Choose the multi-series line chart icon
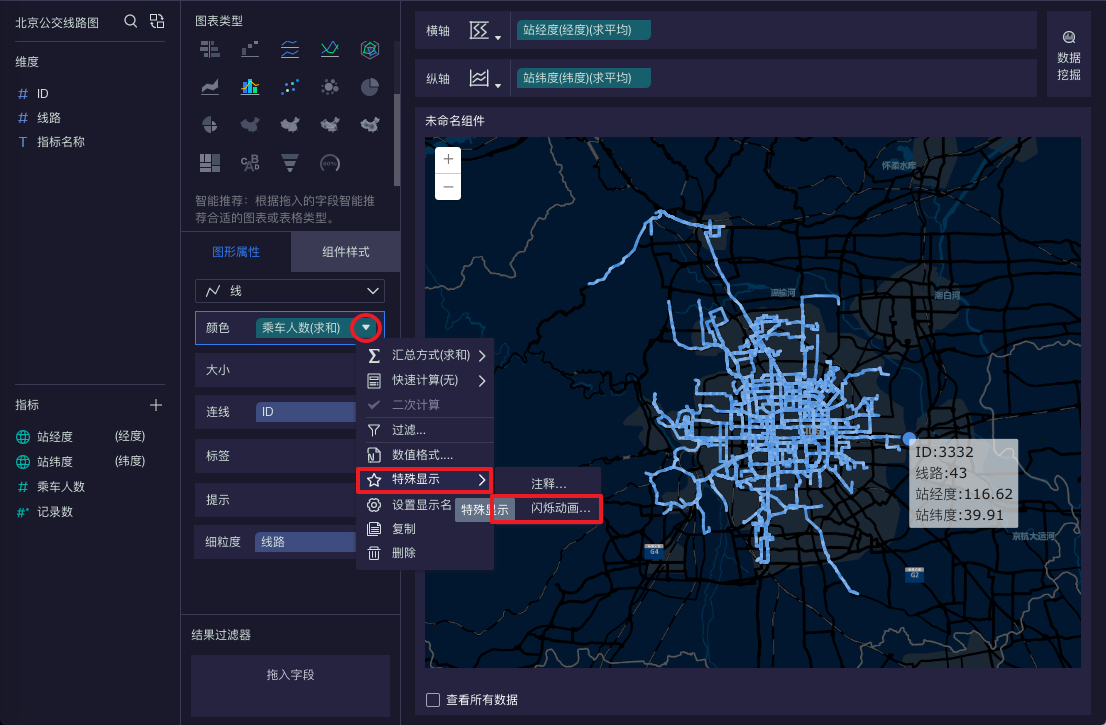1106x725 pixels. [x=329, y=49]
